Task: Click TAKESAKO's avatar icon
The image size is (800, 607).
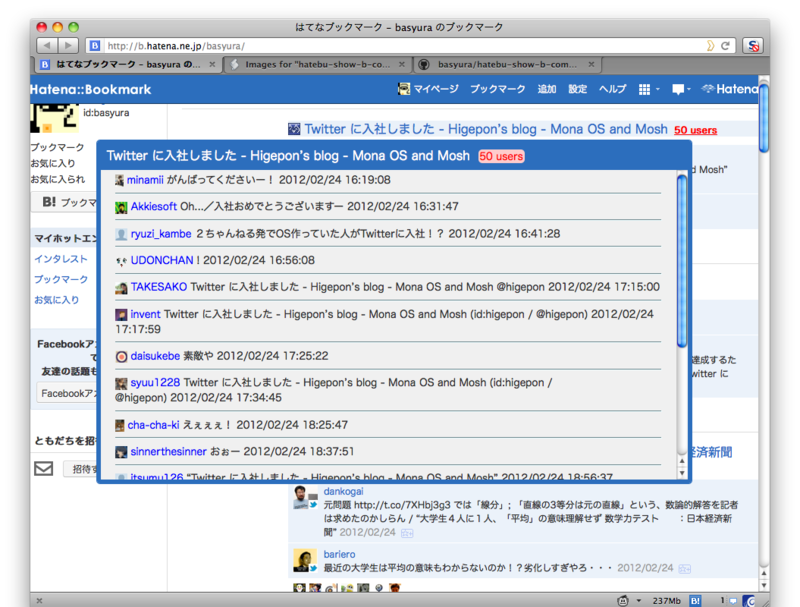Action: [121, 288]
